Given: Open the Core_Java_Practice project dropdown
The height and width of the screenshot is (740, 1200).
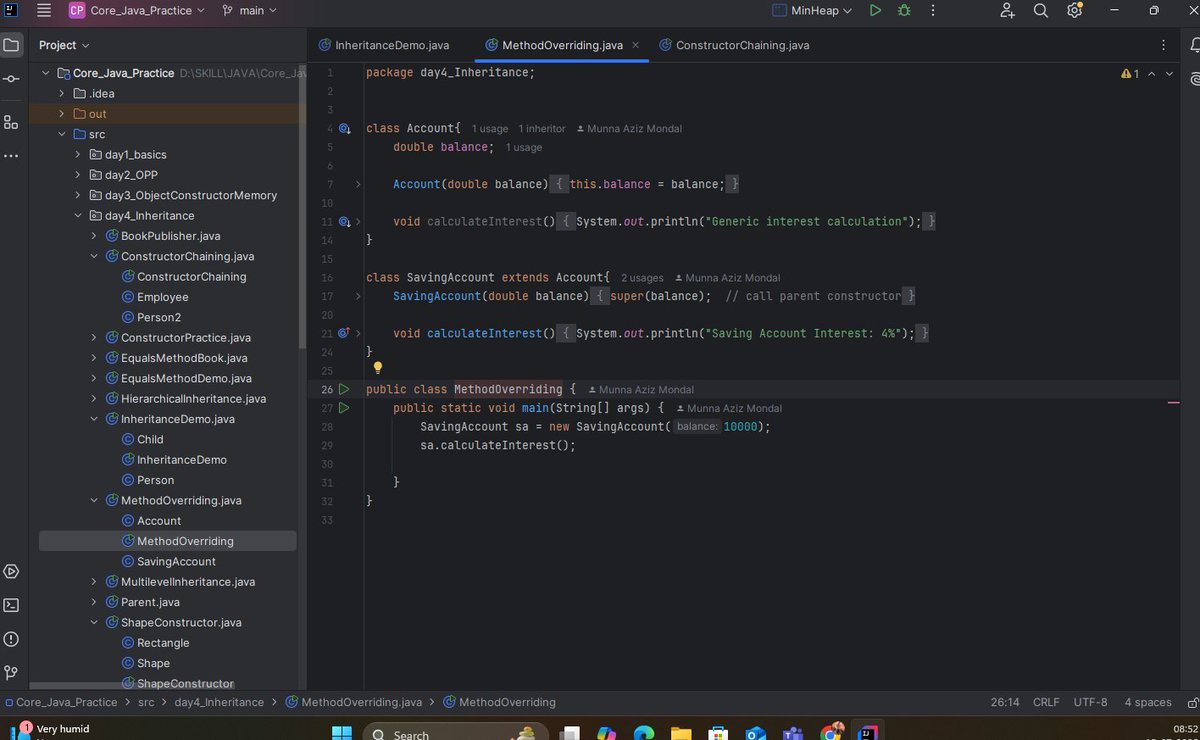Looking at the screenshot, I should [136, 10].
